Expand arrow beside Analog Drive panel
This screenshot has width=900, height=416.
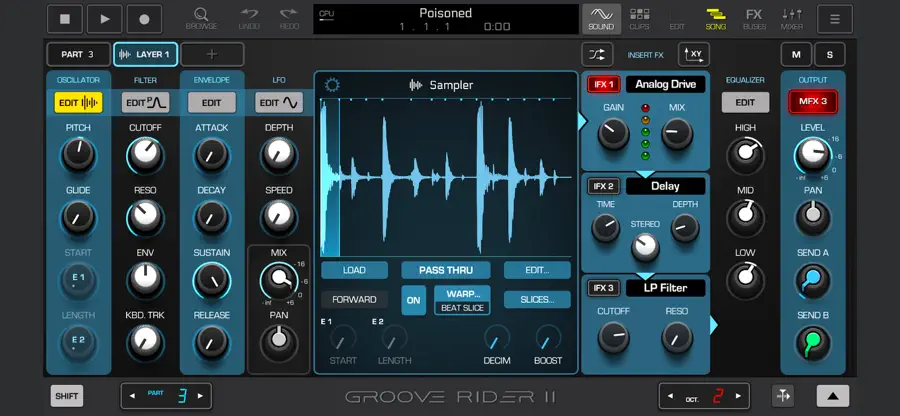pyautogui.click(x=582, y=121)
